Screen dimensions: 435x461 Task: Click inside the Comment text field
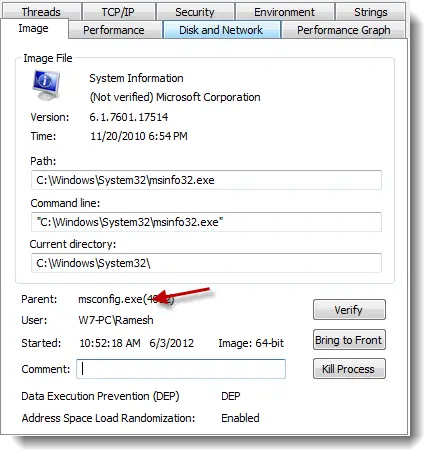tap(181, 369)
